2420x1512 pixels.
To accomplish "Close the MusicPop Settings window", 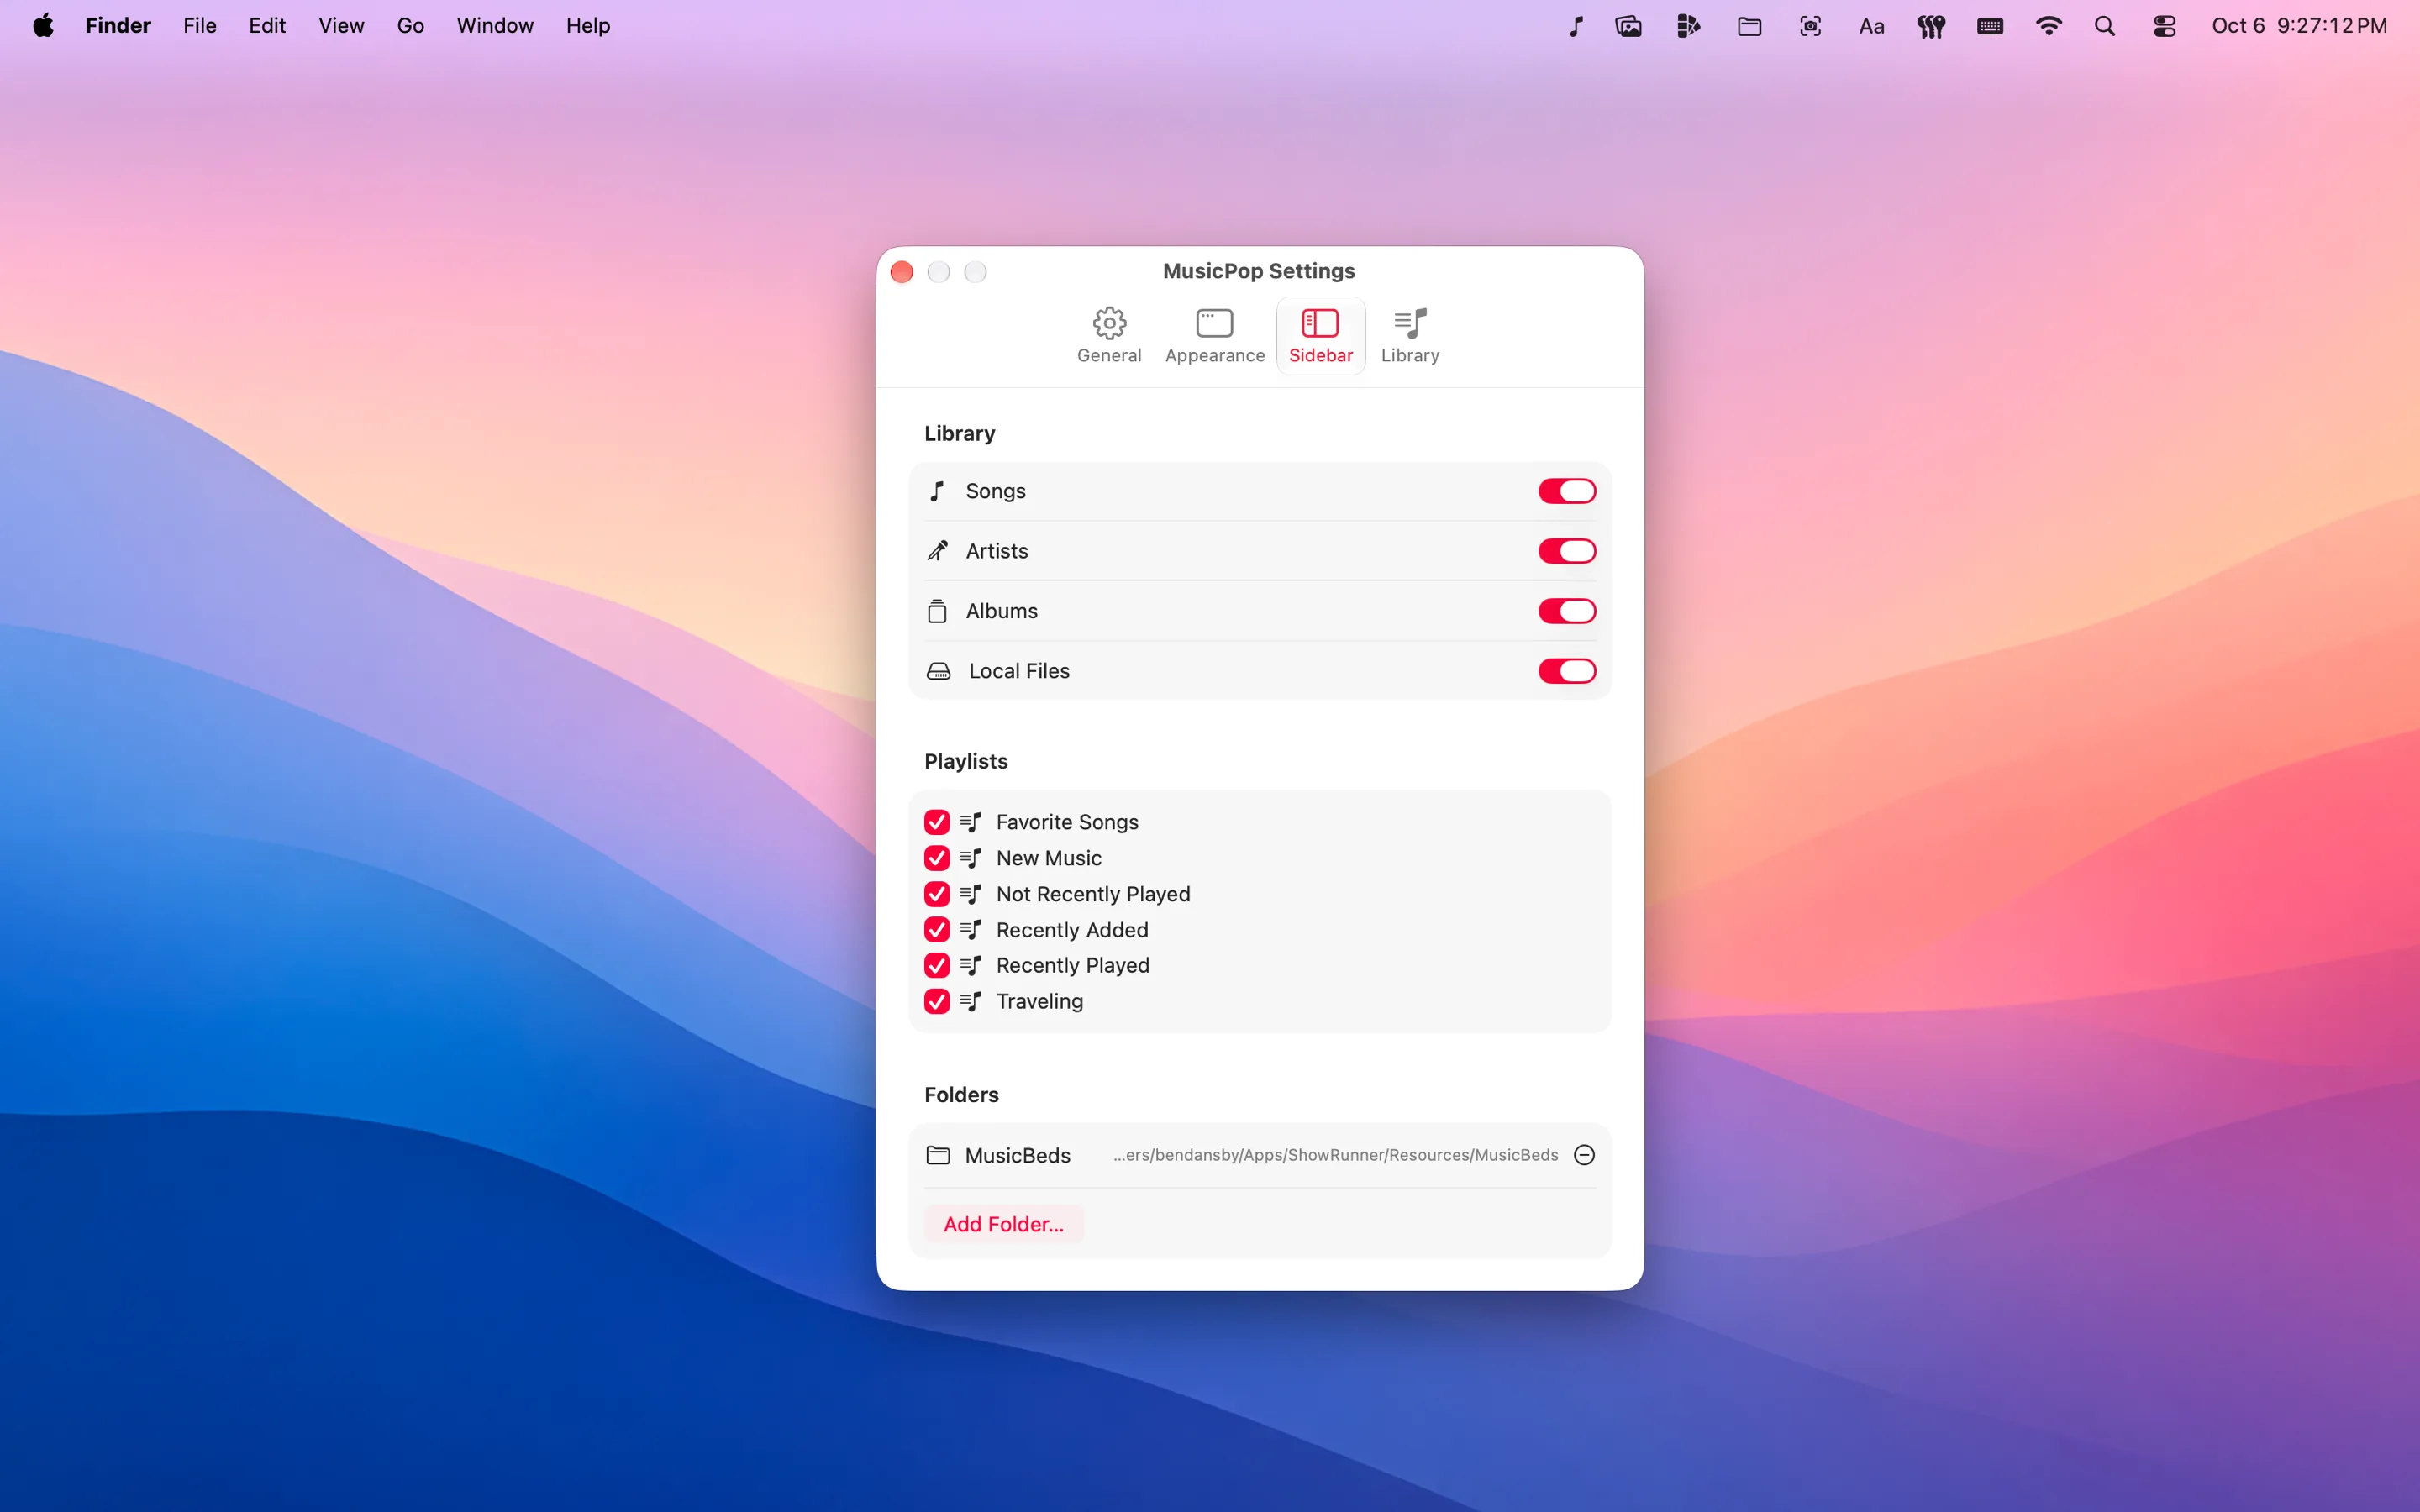I will [x=902, y=272].
